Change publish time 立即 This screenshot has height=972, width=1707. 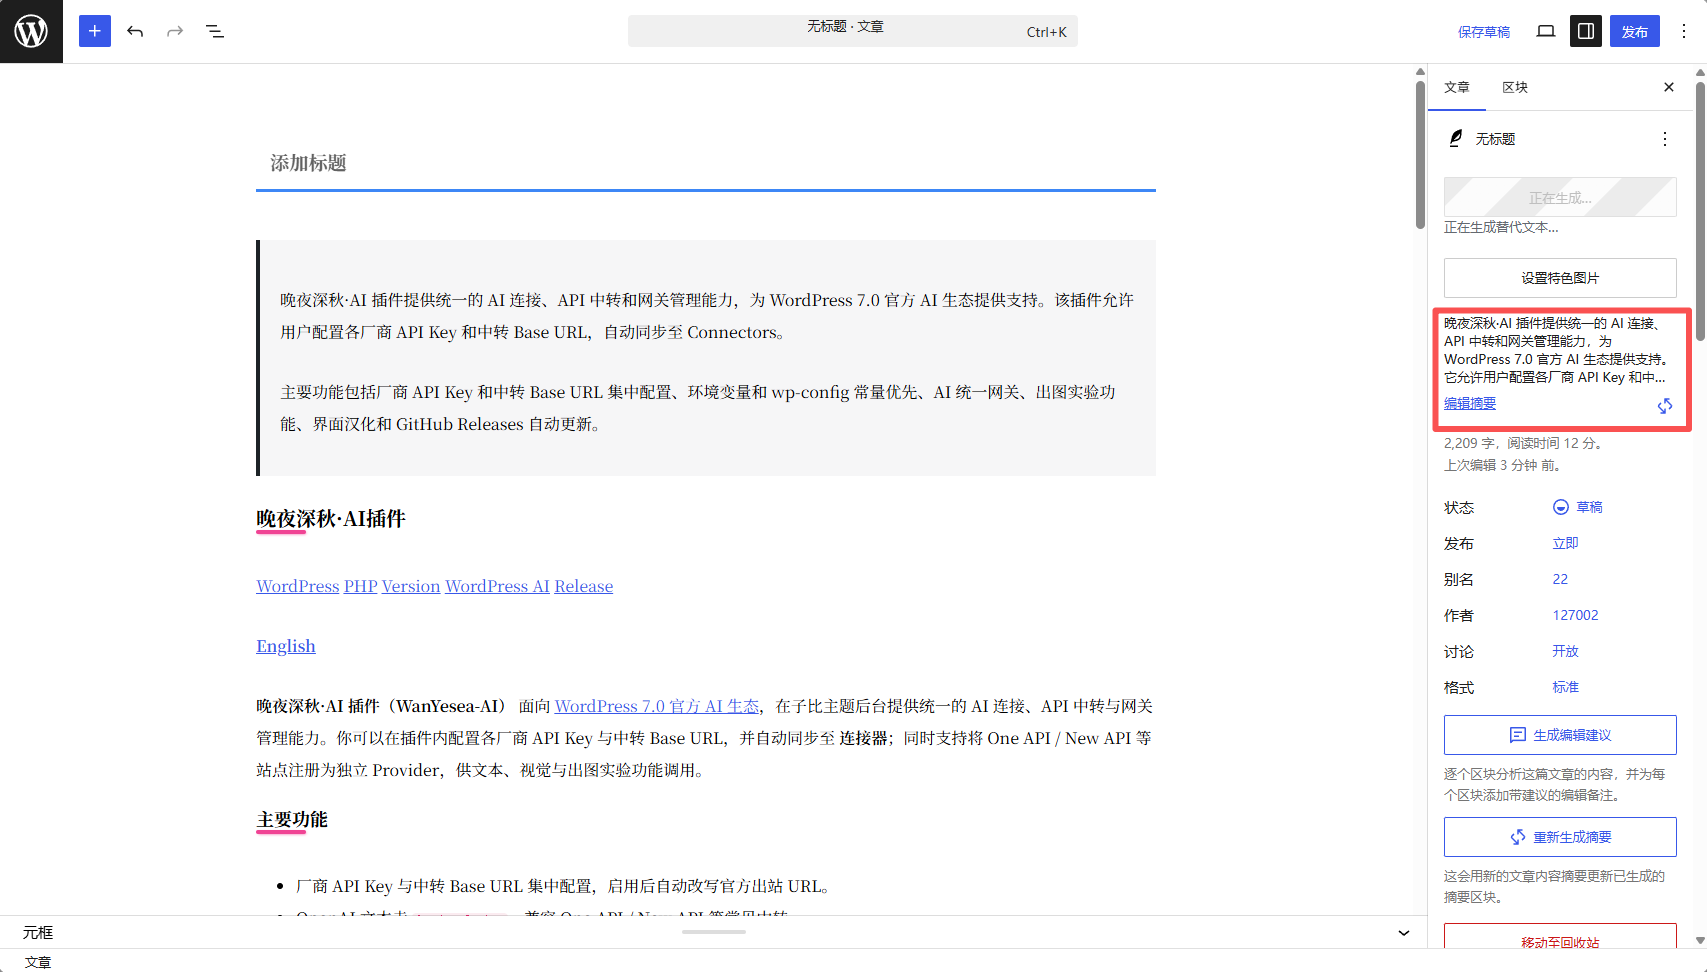point(1565,543)
